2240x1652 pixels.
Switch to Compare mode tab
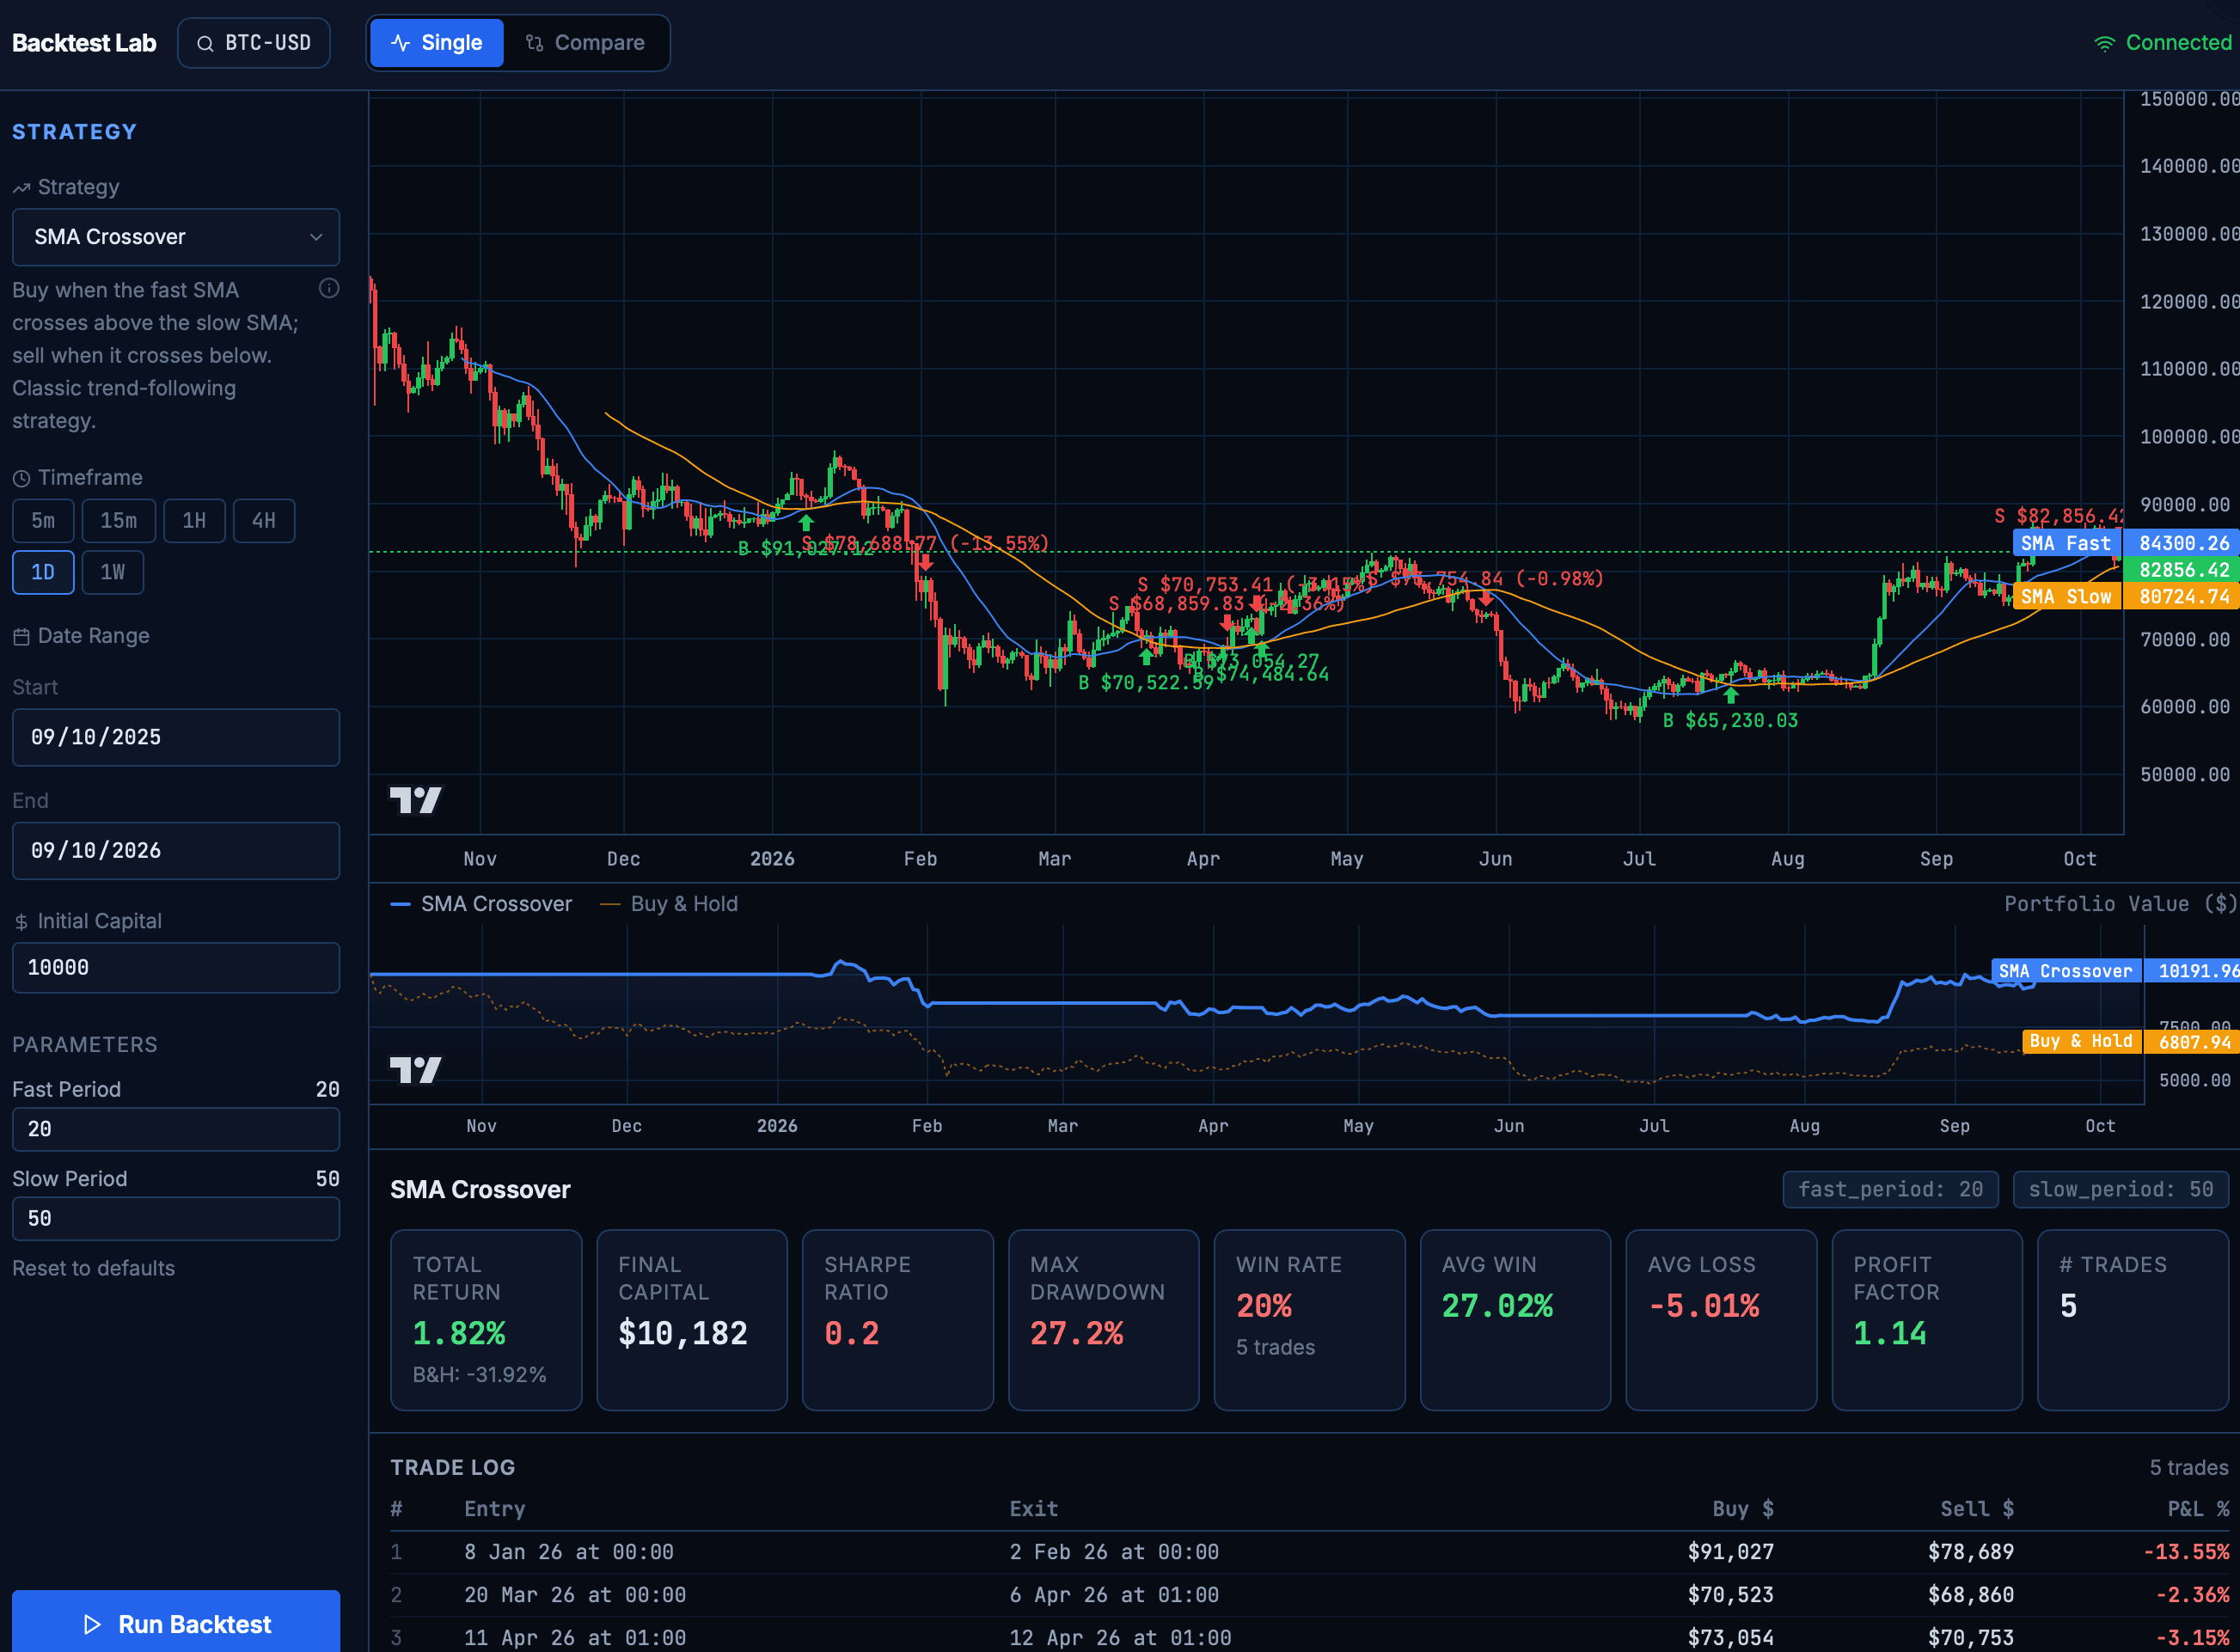point(586,43)
